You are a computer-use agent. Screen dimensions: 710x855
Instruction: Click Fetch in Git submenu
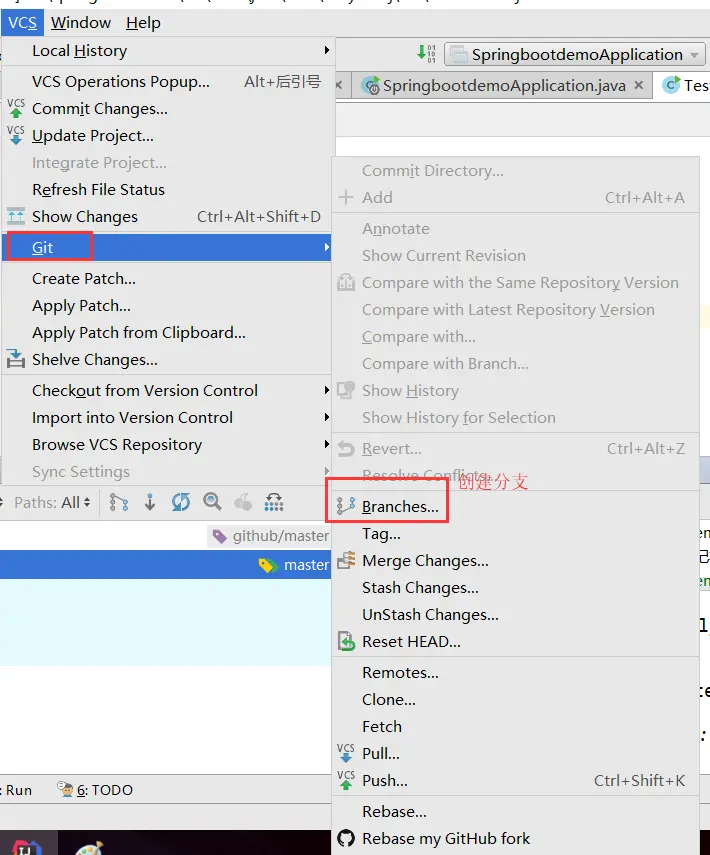click(x=515, y=727)
